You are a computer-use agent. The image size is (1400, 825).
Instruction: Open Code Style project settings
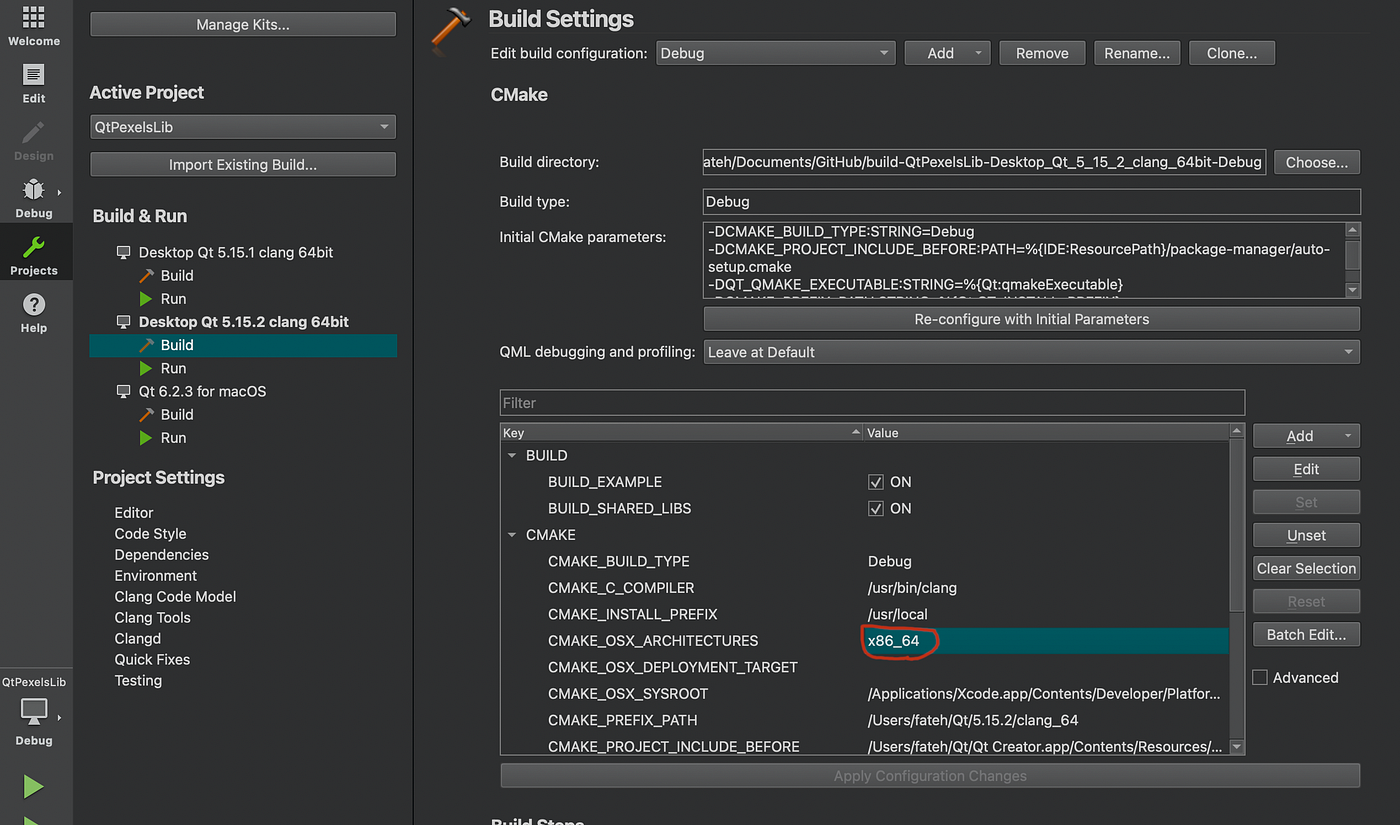coord(150,534)
